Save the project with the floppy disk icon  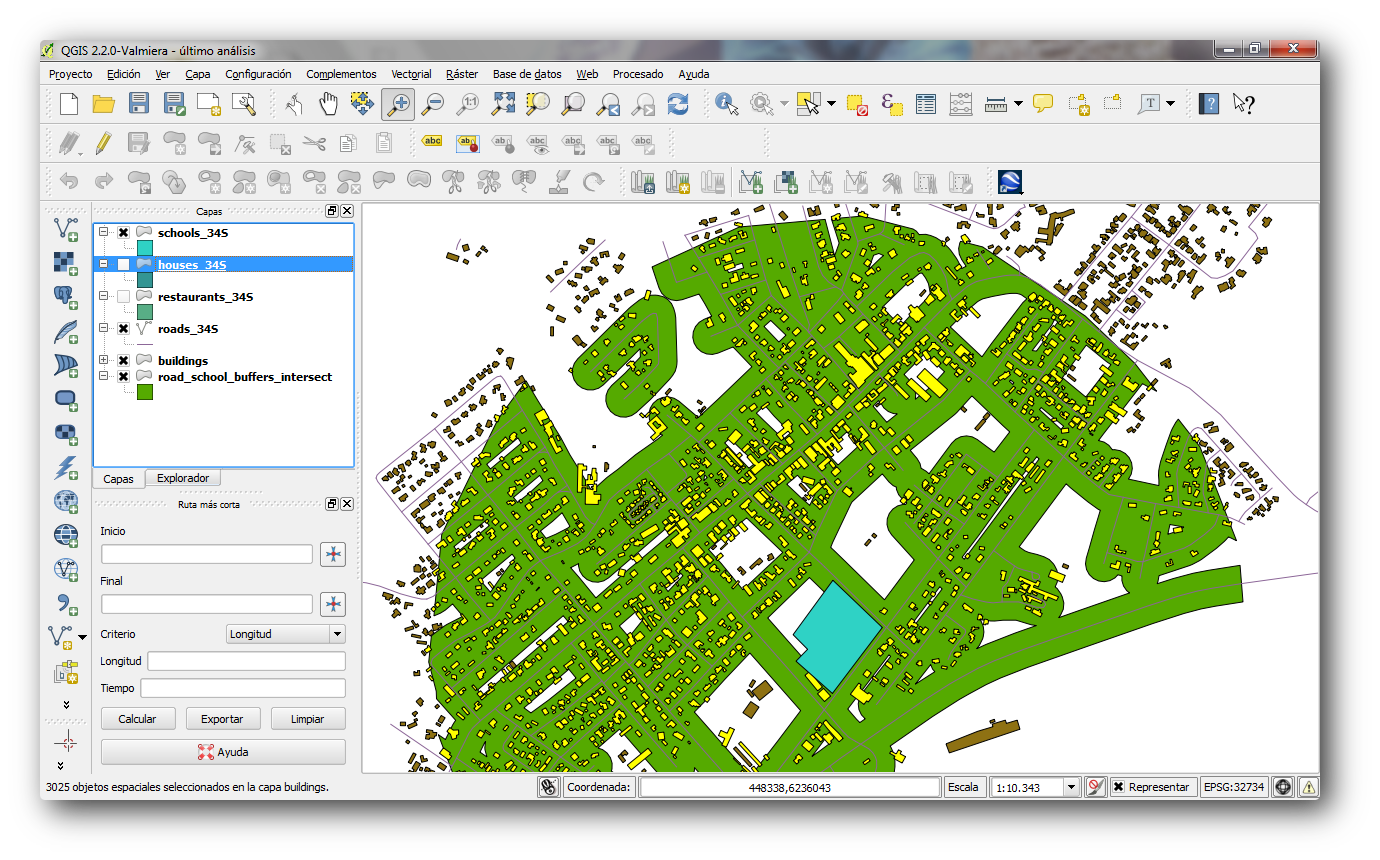[138, 103]
